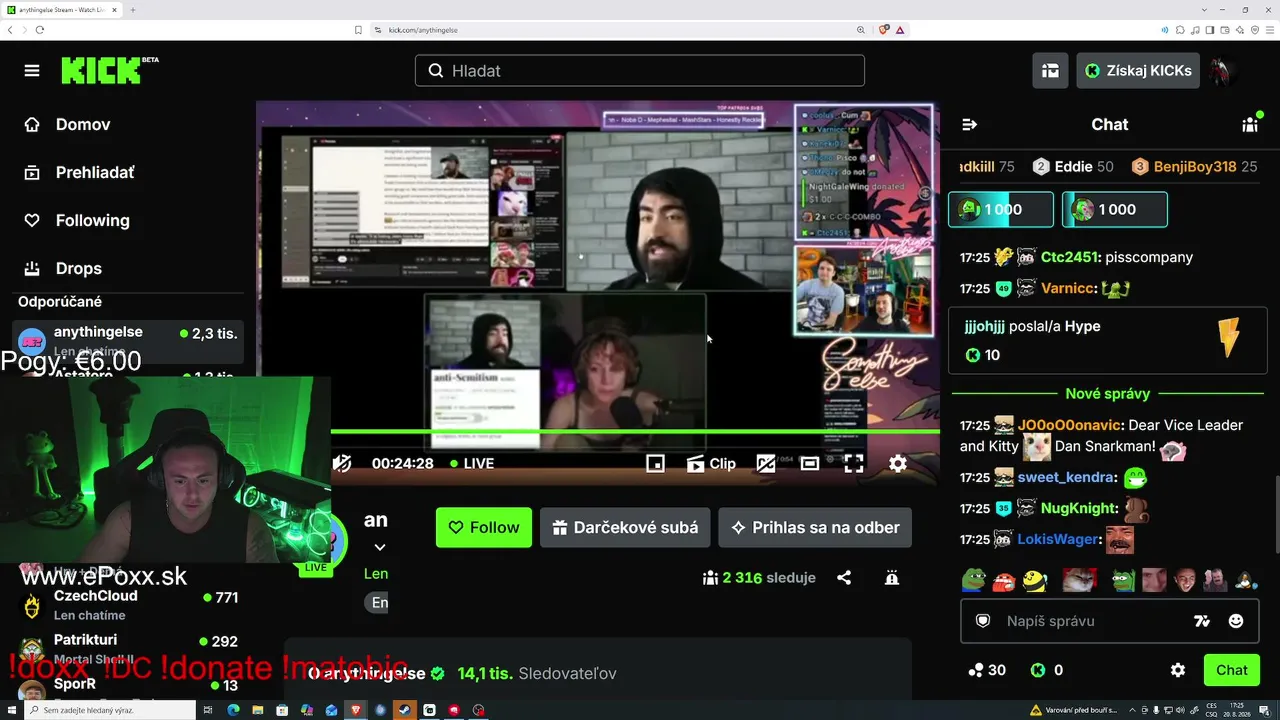Open Domov from the sidebar

pos(68,124)
